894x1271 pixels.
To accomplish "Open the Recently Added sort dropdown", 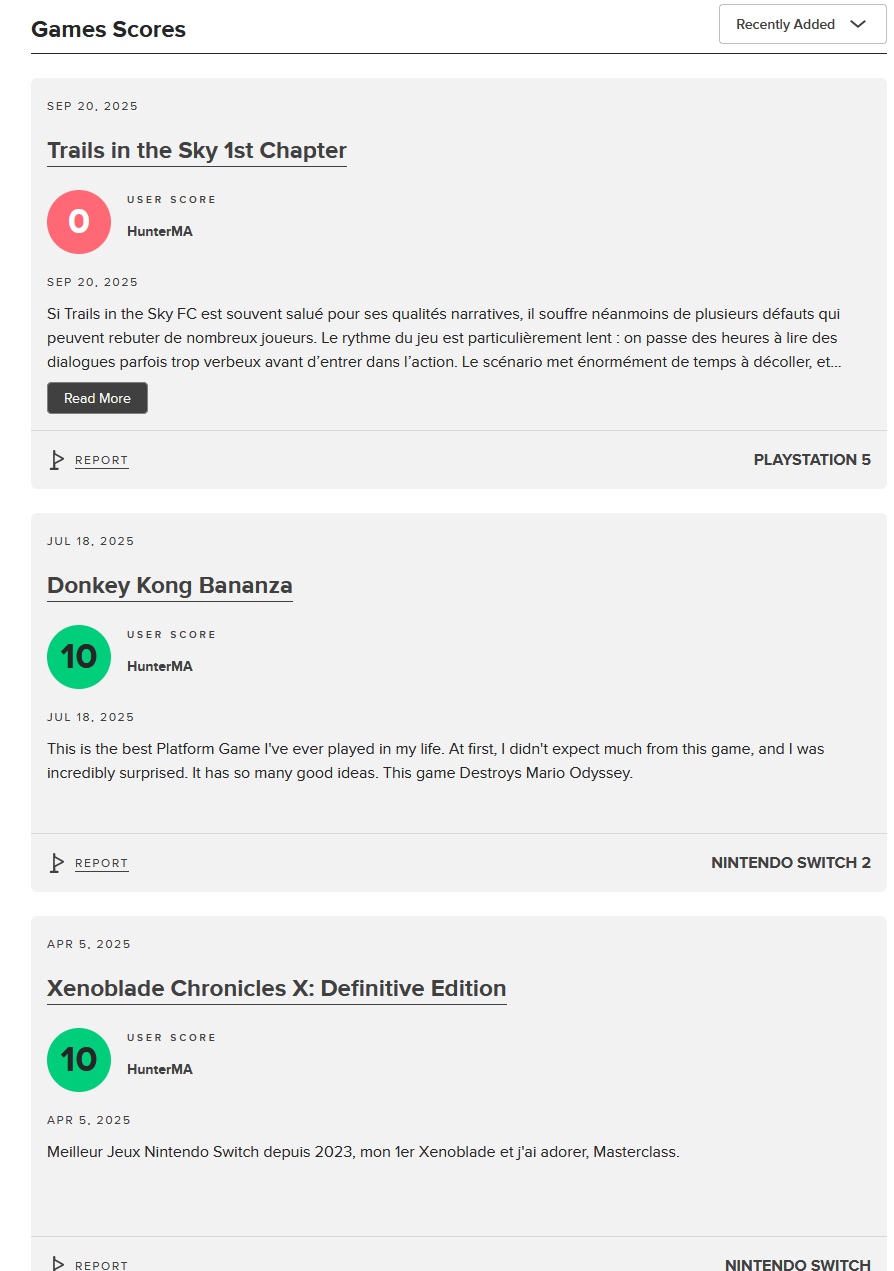I will (802, 24).
